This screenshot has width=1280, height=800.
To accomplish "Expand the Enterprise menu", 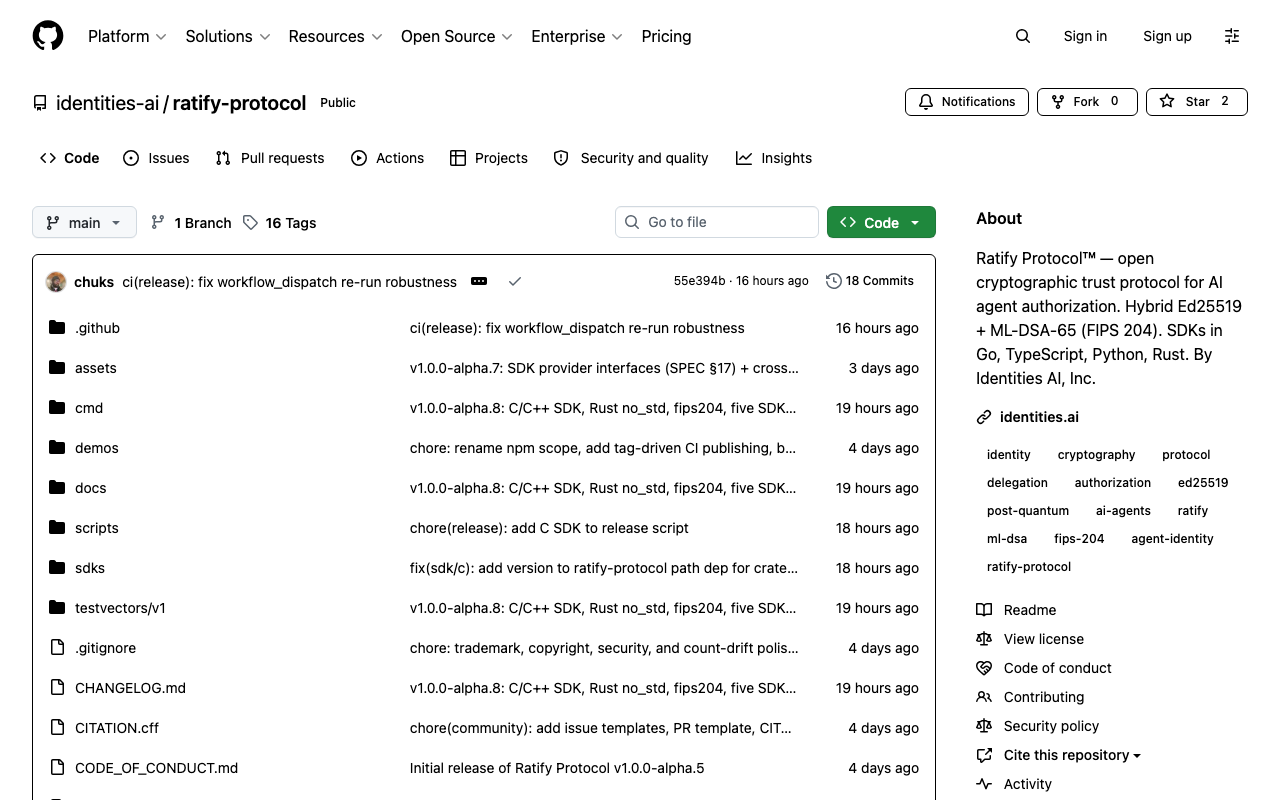I will tap(577, 36).
